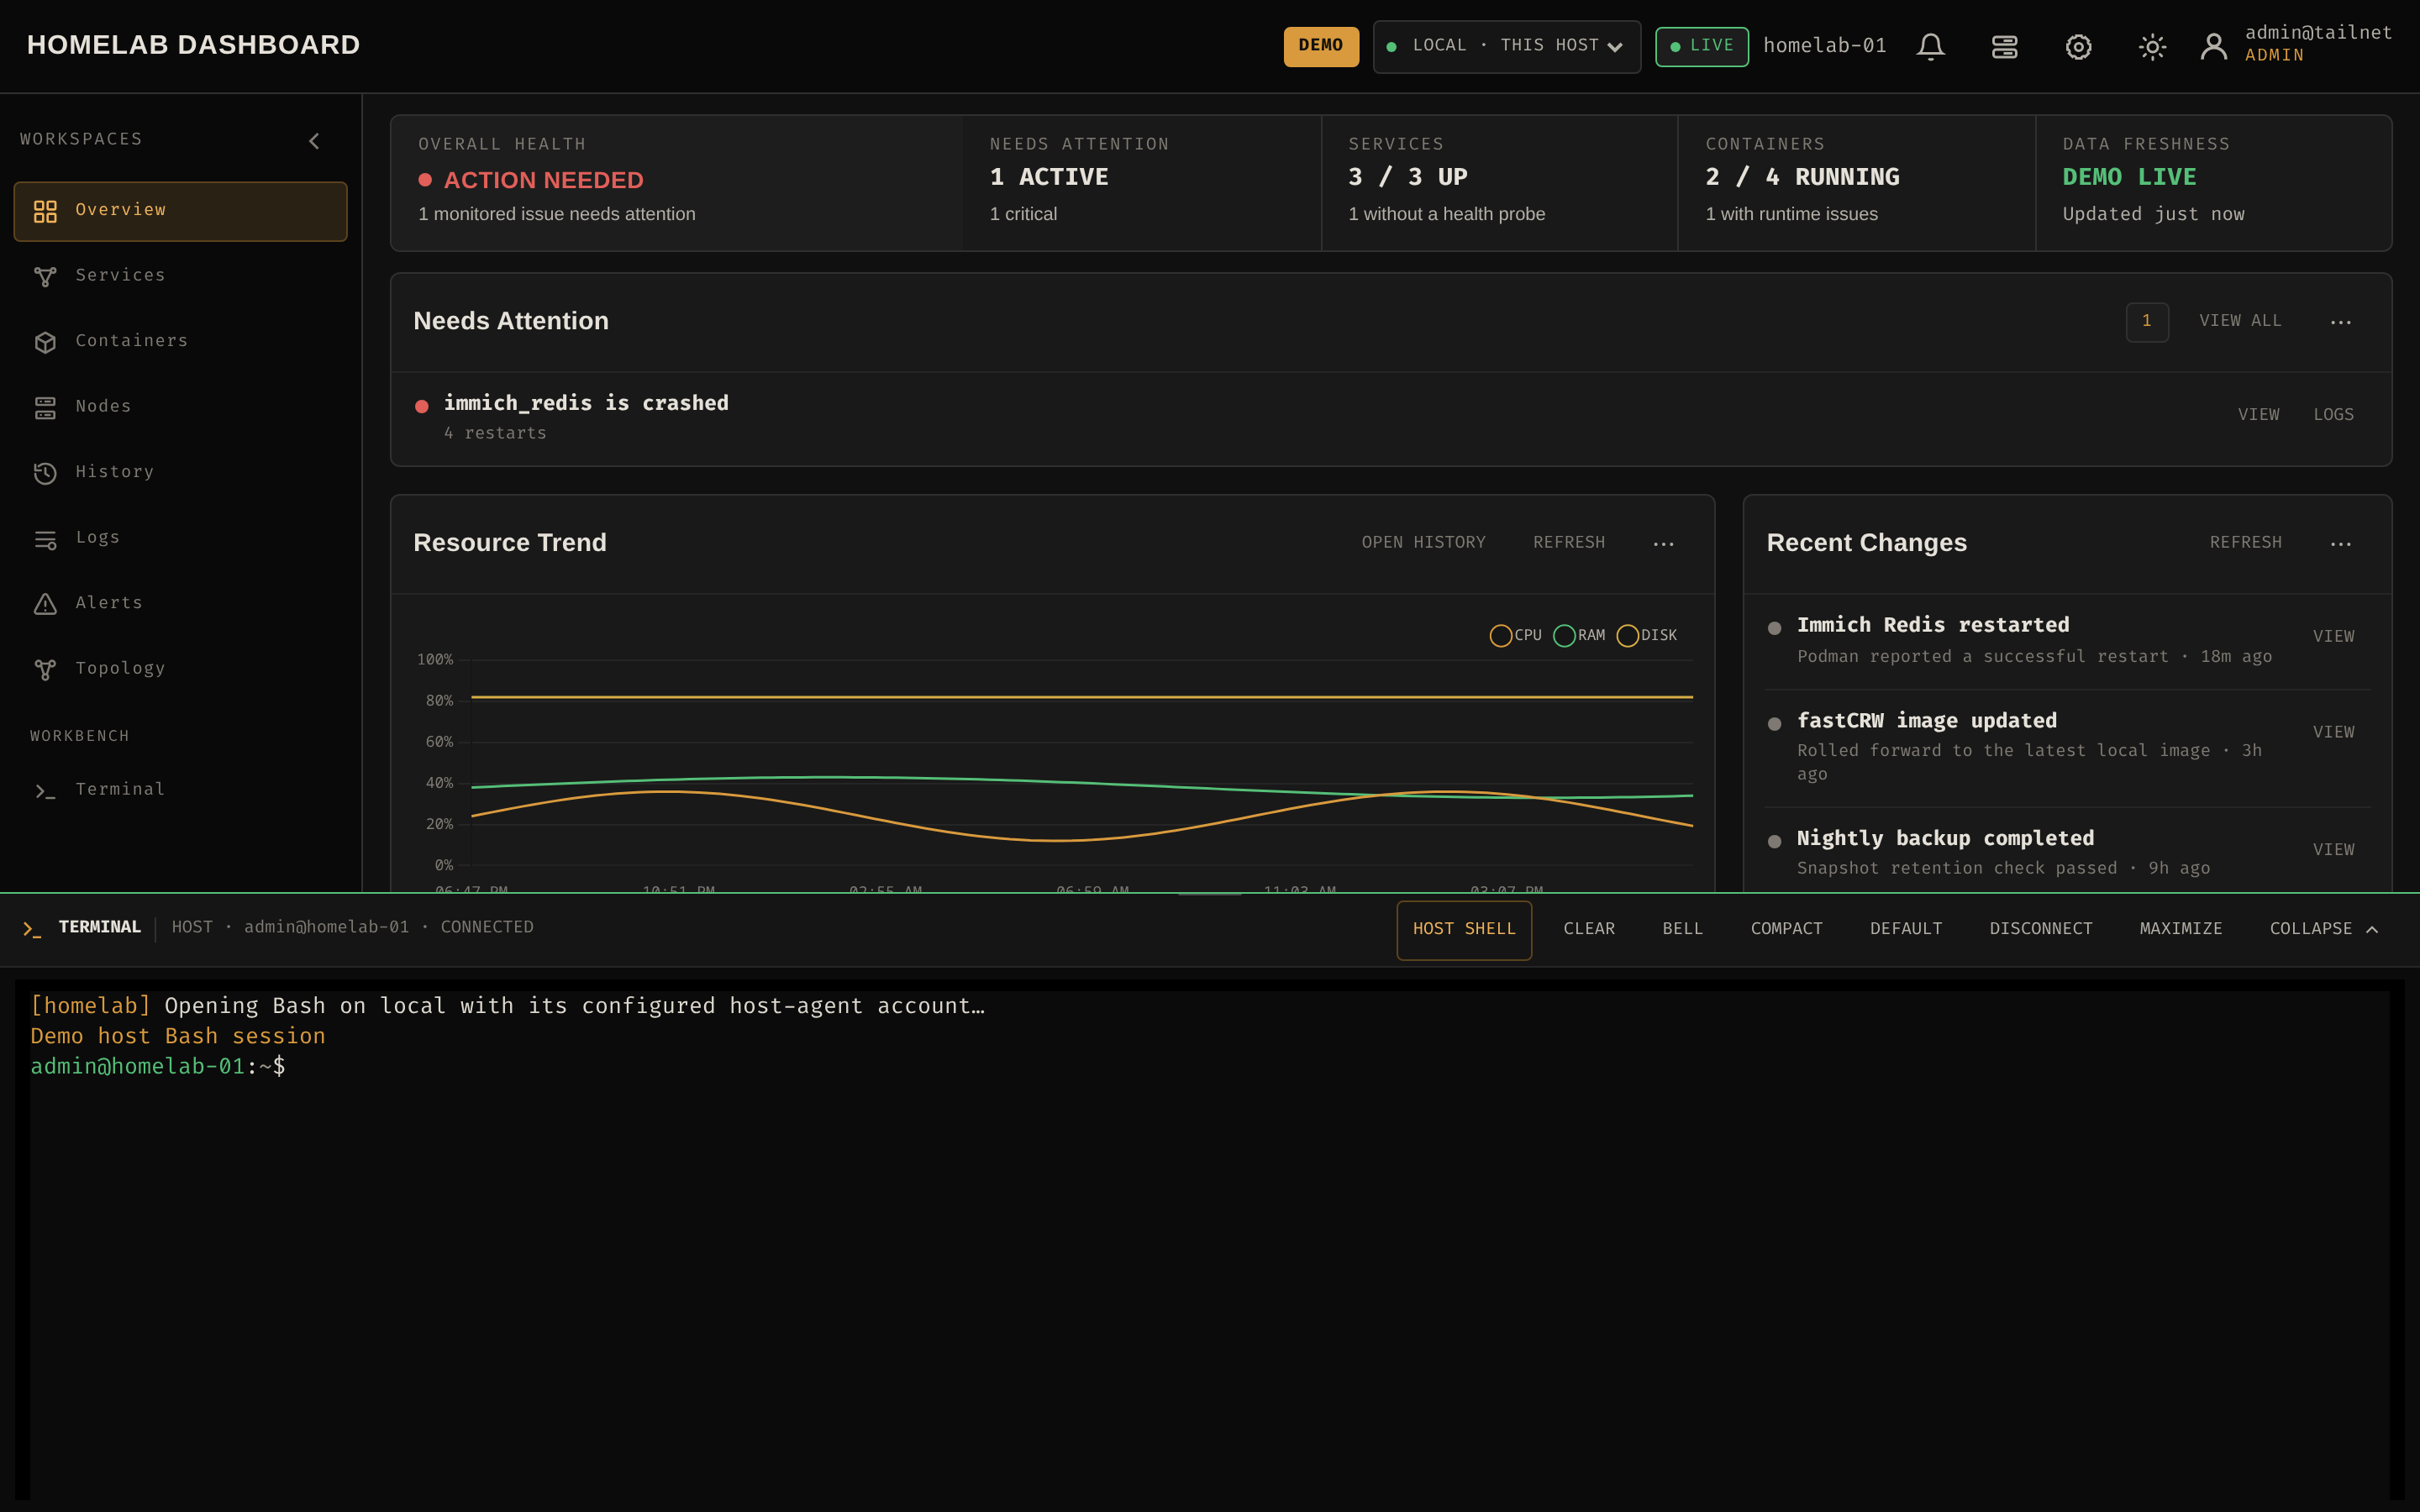Open the Logs workspace
This screenshot has width=2420, height=1512.
coord(180,538)
